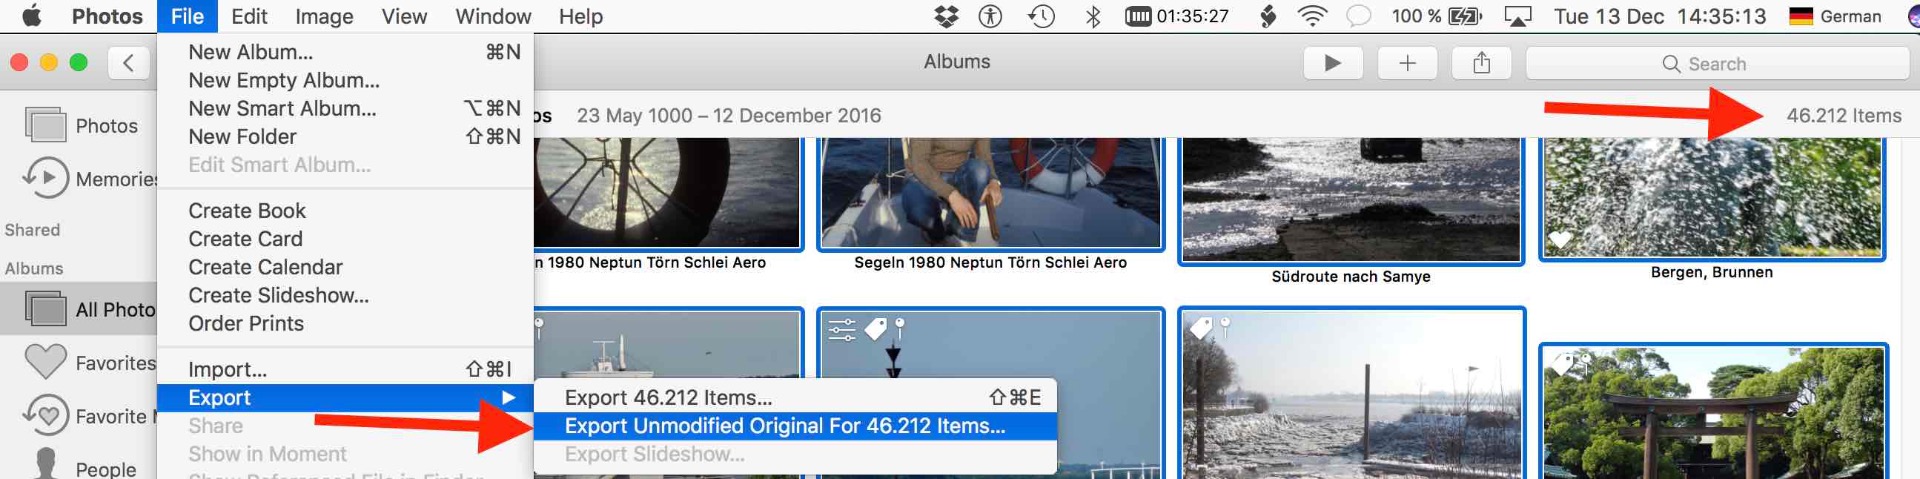Image resolution: width=1920 pixels, height=479 pixels.
Task: Click the Albums sidebar heading
Action: [x=34, y=268]
